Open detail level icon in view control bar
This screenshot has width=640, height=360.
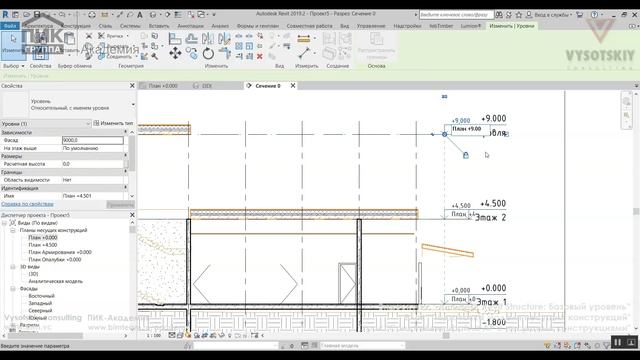172,336
